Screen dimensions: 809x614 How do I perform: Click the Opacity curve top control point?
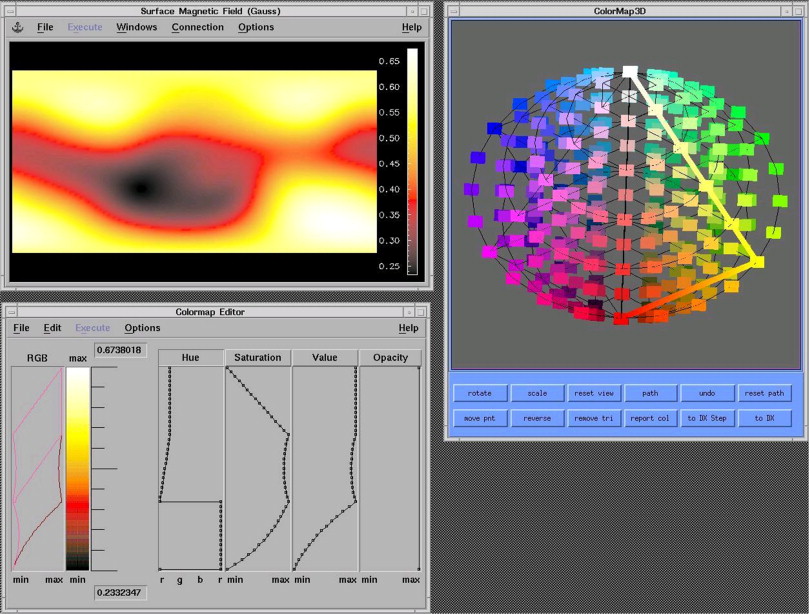click(419, 368)
